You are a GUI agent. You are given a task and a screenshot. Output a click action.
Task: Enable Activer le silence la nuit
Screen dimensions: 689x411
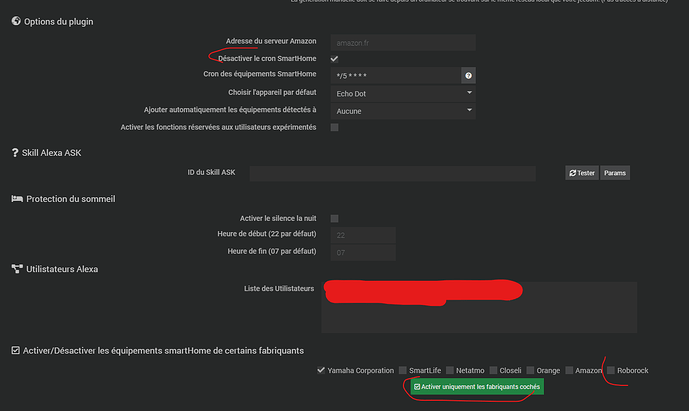point(334,218)
